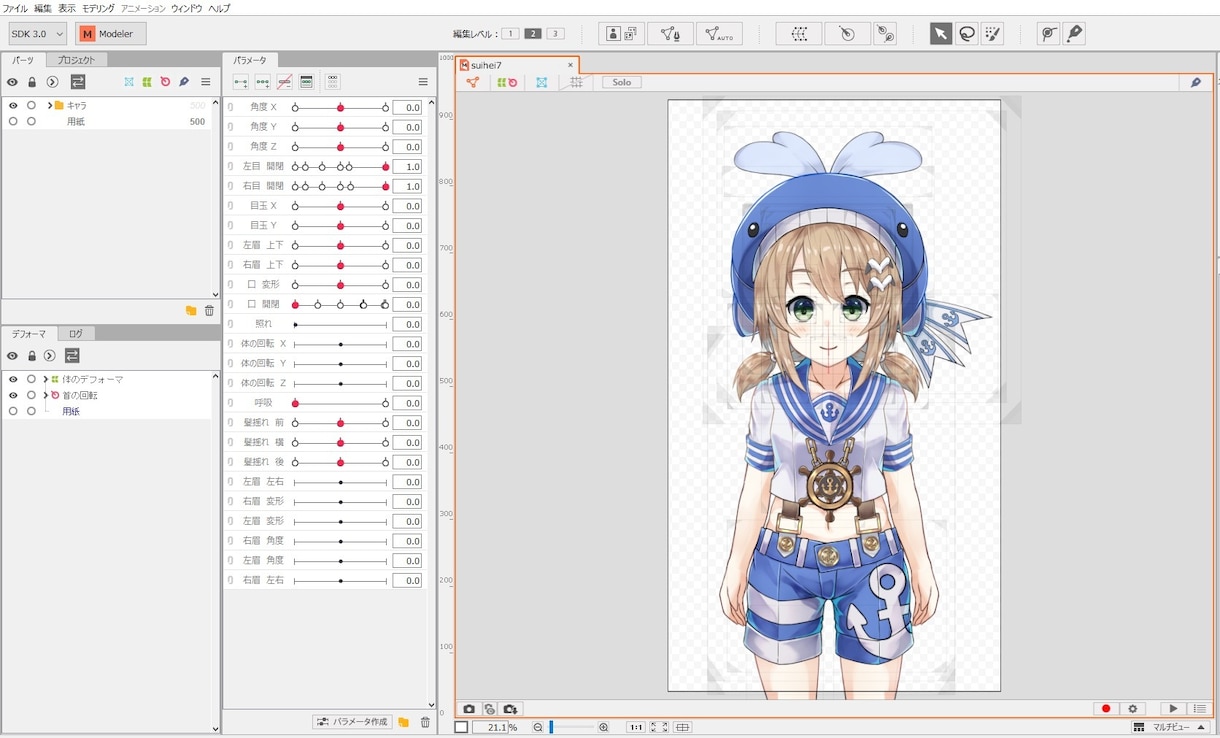Click the 角度 Y value input field
1220x738 pixels.
pyautogui.click(x=407, y=127)
